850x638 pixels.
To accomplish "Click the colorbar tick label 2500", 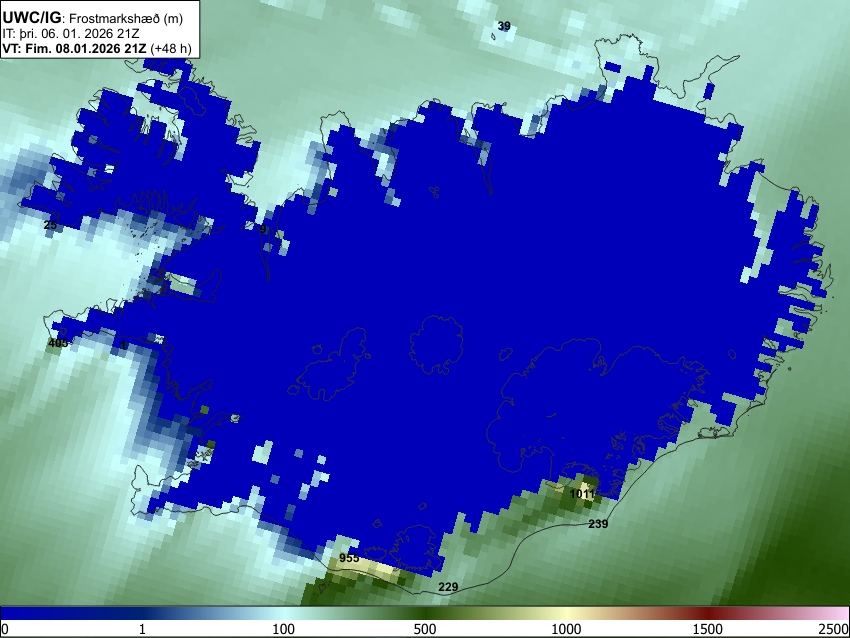I will (834, 629).
